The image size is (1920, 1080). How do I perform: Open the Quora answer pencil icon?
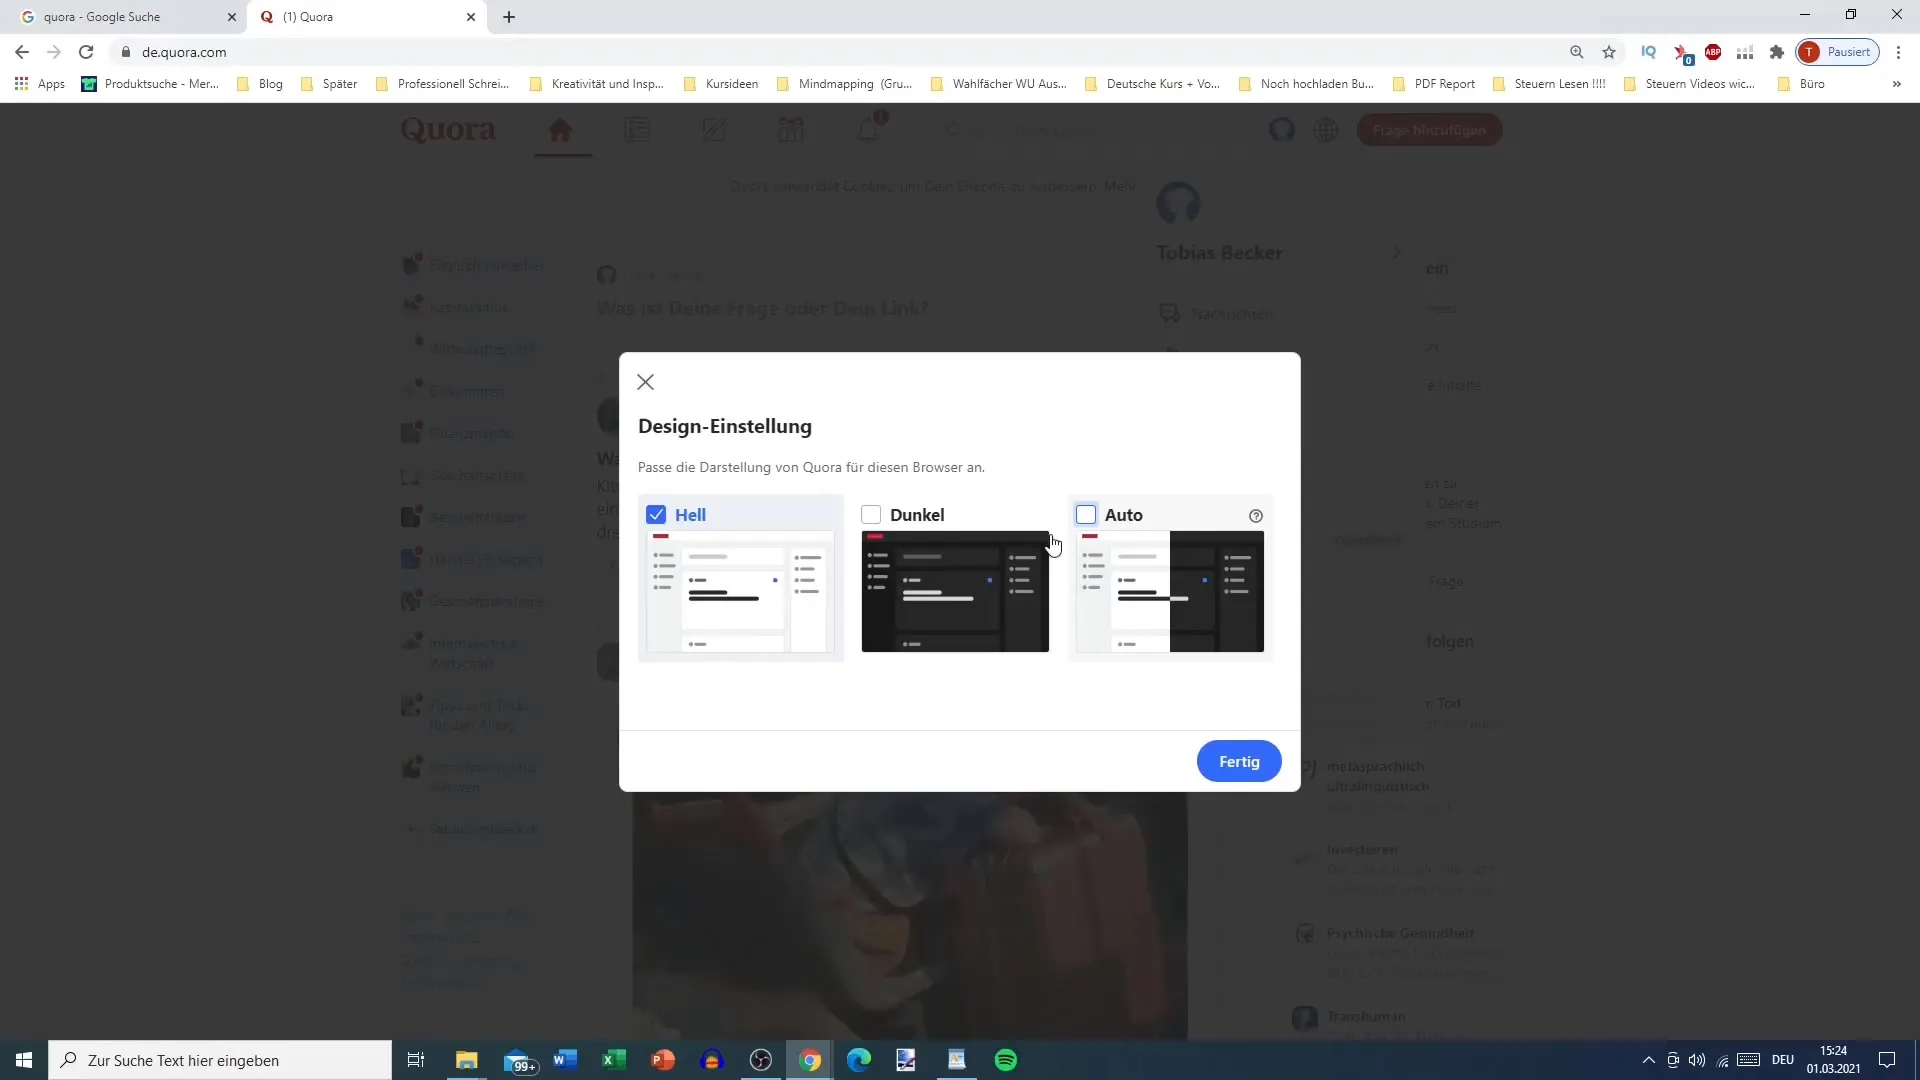pos(714,130)
